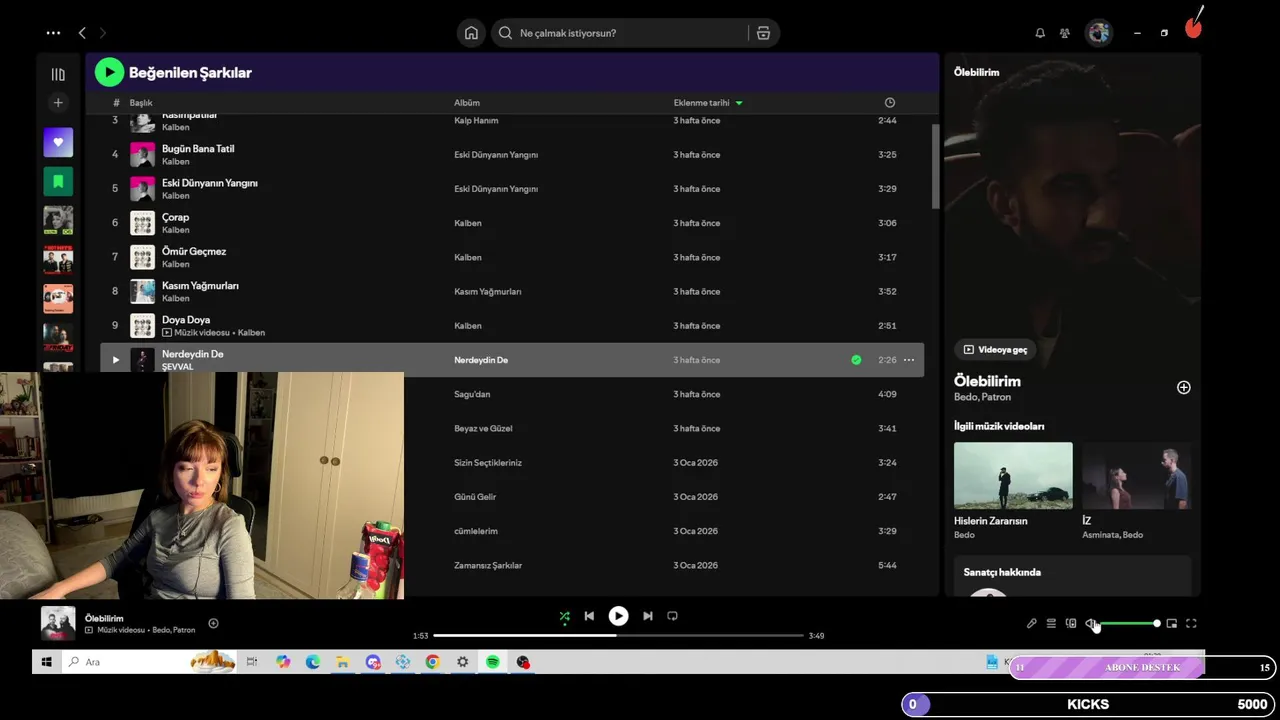Expand Your Library sidebar icon
Image resolution: width=1280 pixels, height=720 pixels.
pos(58,74)
